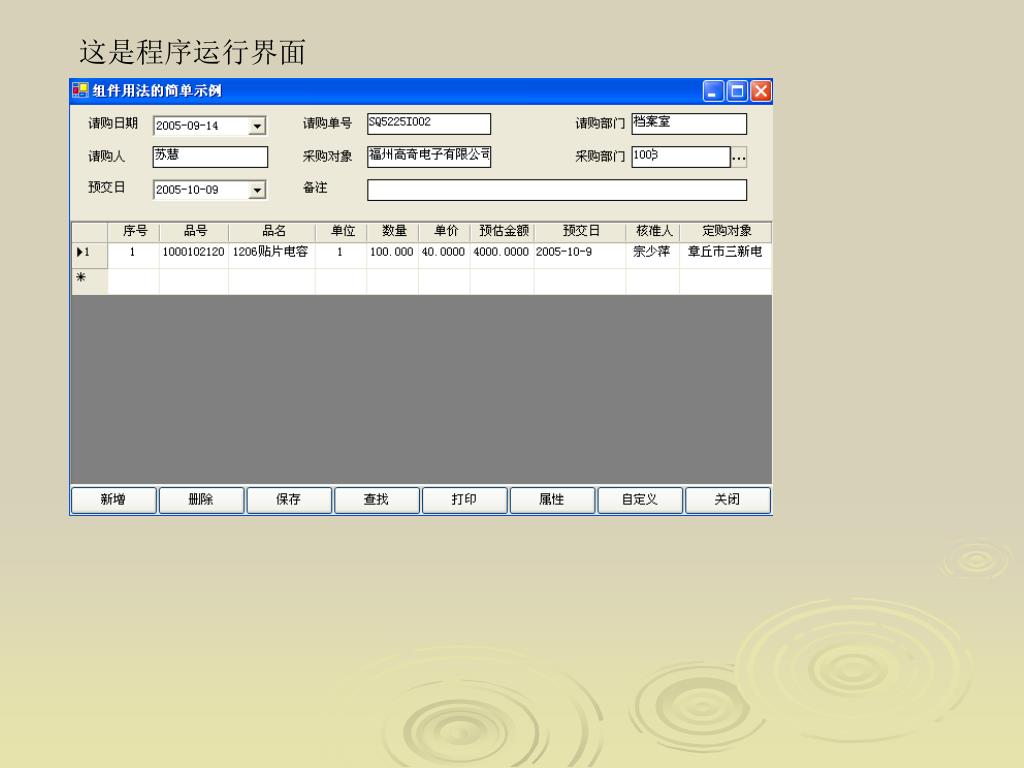Open search with 查找 button
The height and width of the screenshot is (768, 1024).
(376, 500)
